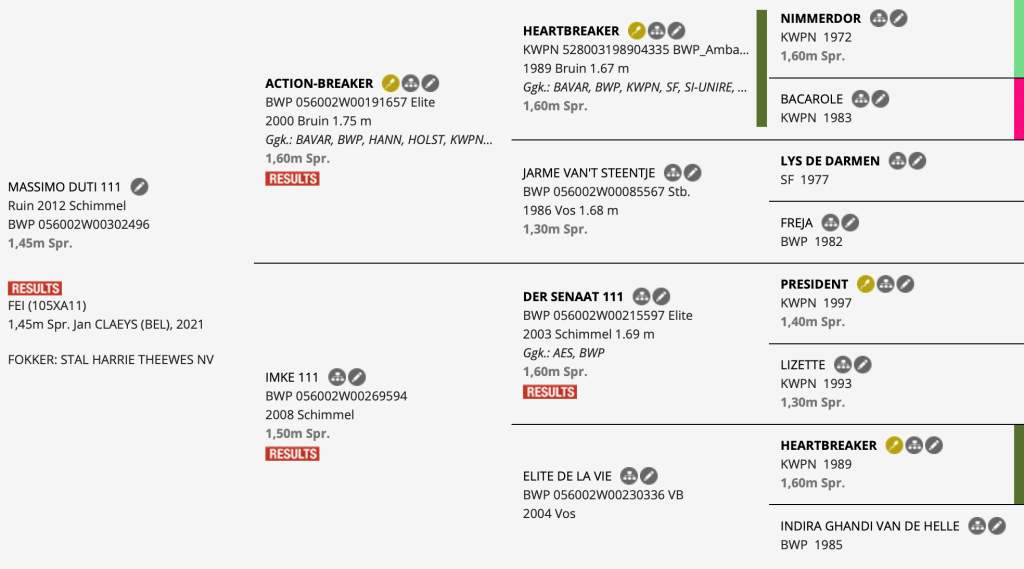Open the pedigree tree icon for Action-Breaker
This screenshot has width=1024, height=569.
pyautogui.click(x=410, y=83)
